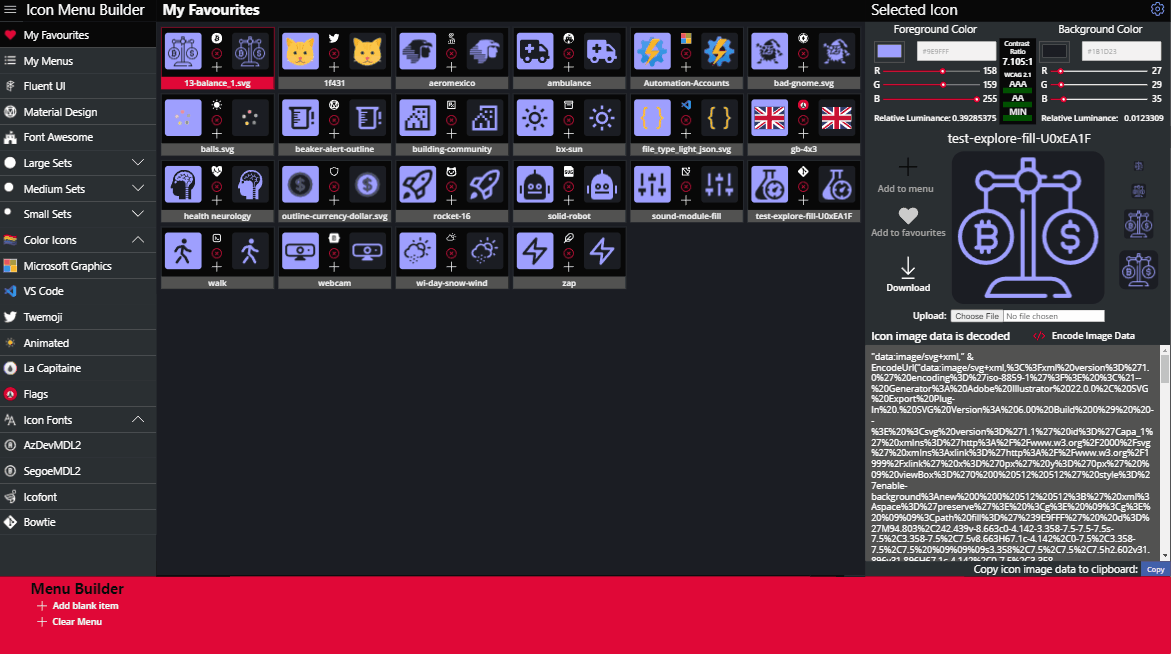
Task: Select the ambulance icon thumbnail
Action: (534, 50)
